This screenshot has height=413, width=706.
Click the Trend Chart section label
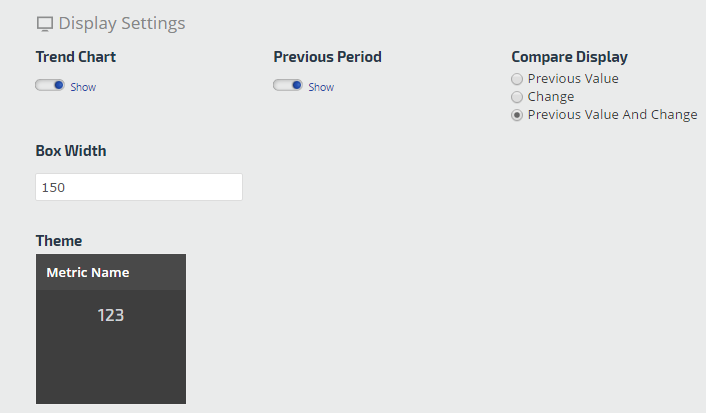point(76,57)
